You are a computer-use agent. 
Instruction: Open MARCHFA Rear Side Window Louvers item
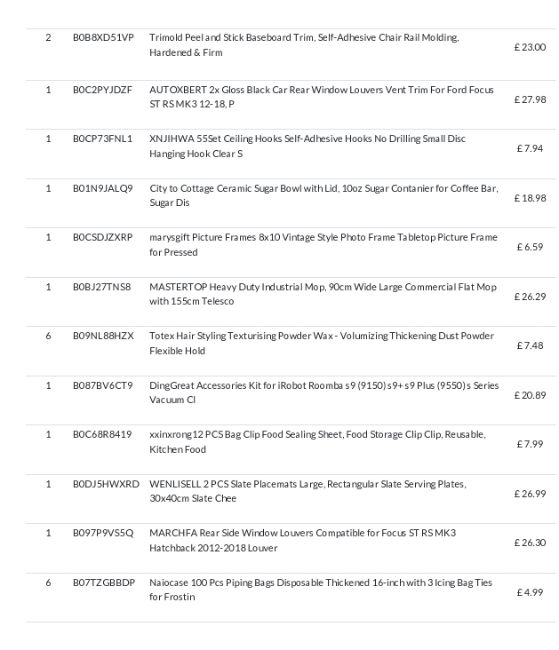click(302, 540)
